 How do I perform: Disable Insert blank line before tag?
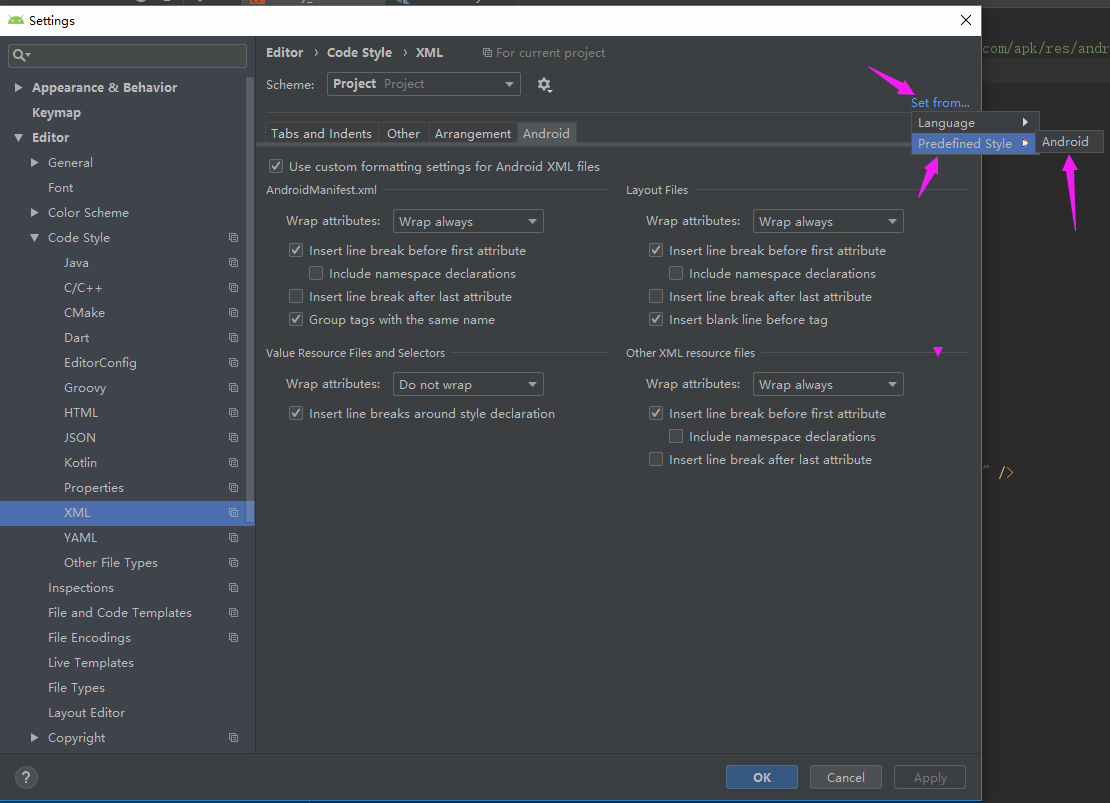[x=656, y=319]
